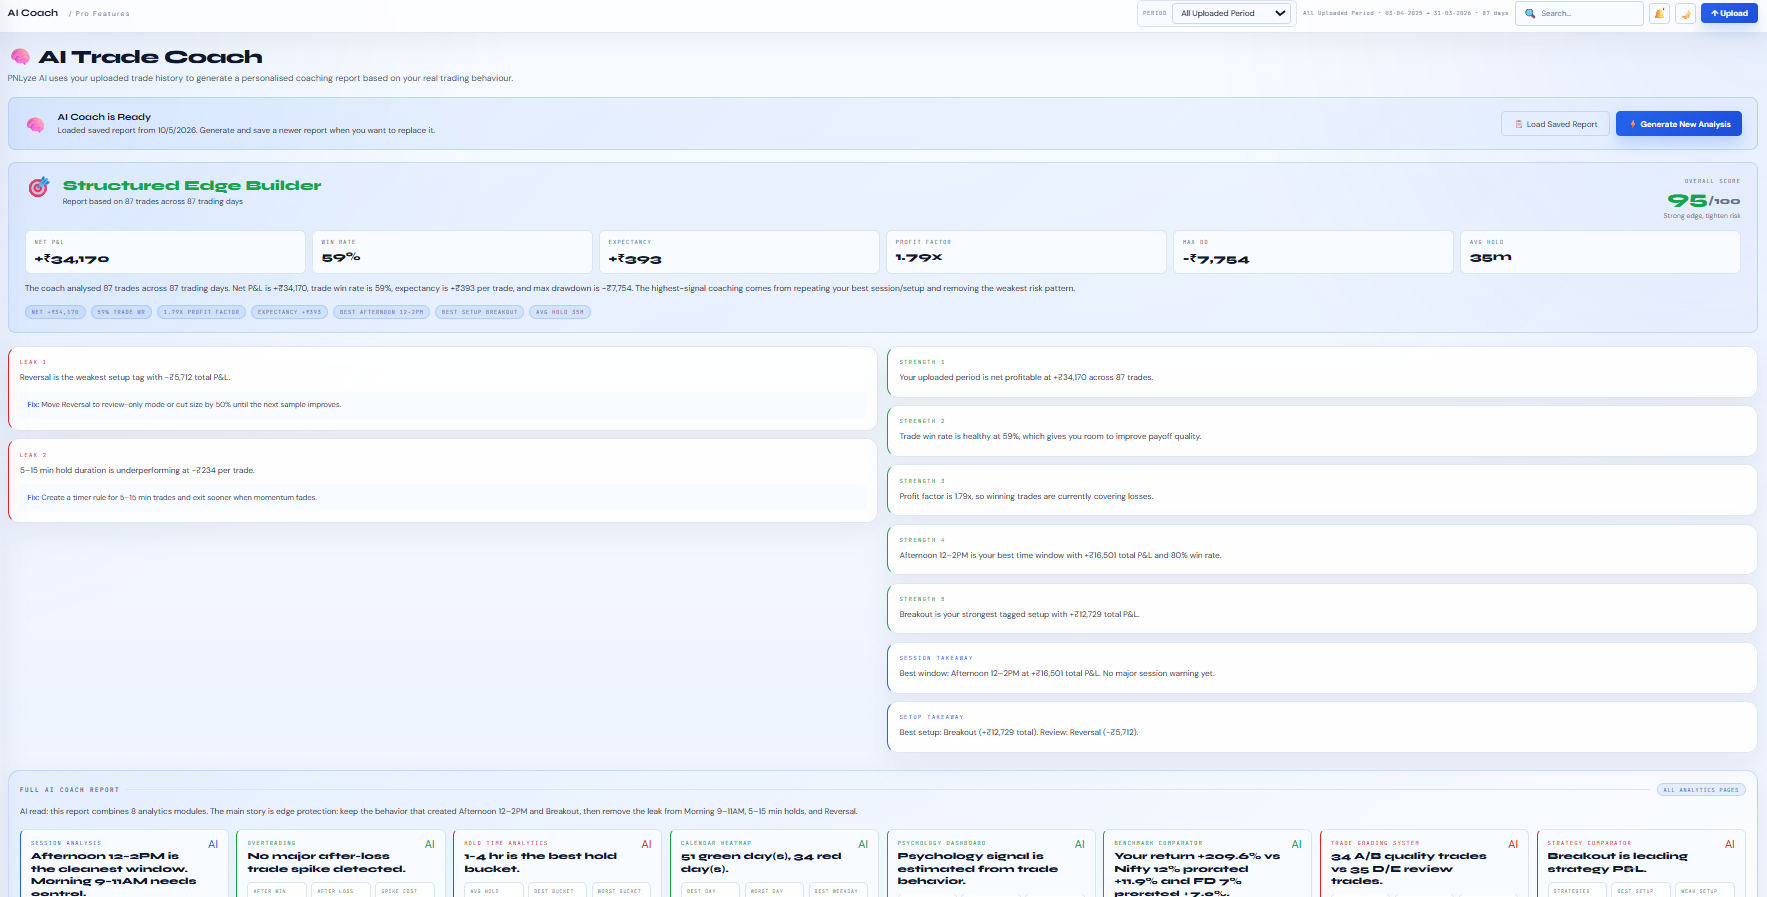The width and height of the screenshot is (1767, 897).
Task: Open the Strength 4 Afternoon window card
Action: [x=1322, y=549]
